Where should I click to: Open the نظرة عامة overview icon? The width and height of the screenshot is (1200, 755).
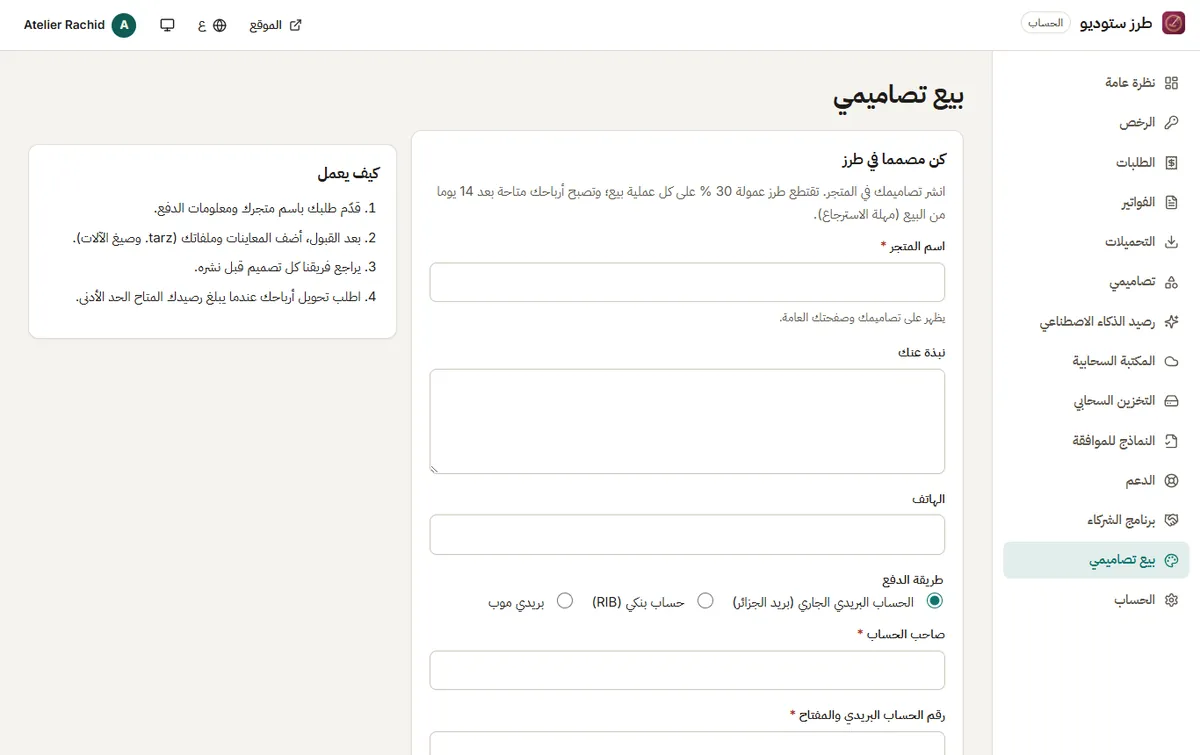[1173, 82]
